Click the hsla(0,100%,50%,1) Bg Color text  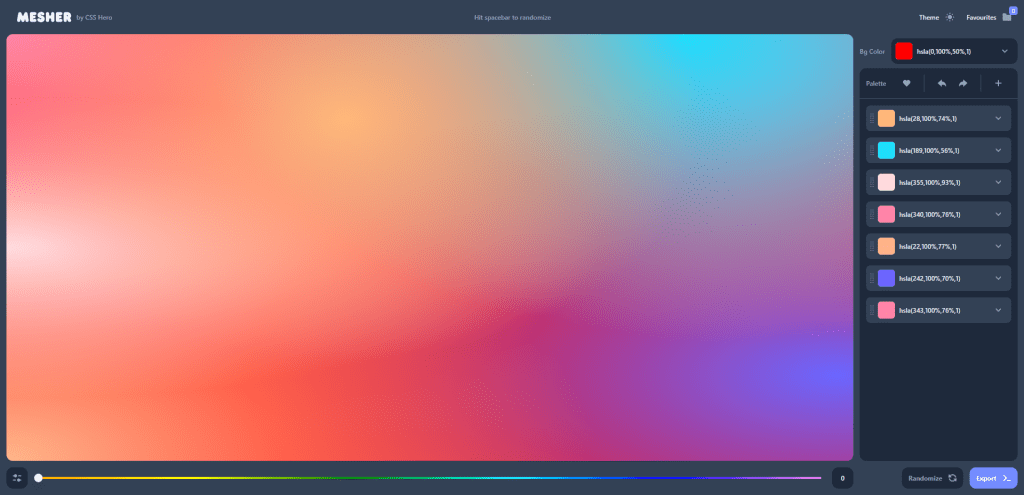pyautogui.click(x=944, y=51)
